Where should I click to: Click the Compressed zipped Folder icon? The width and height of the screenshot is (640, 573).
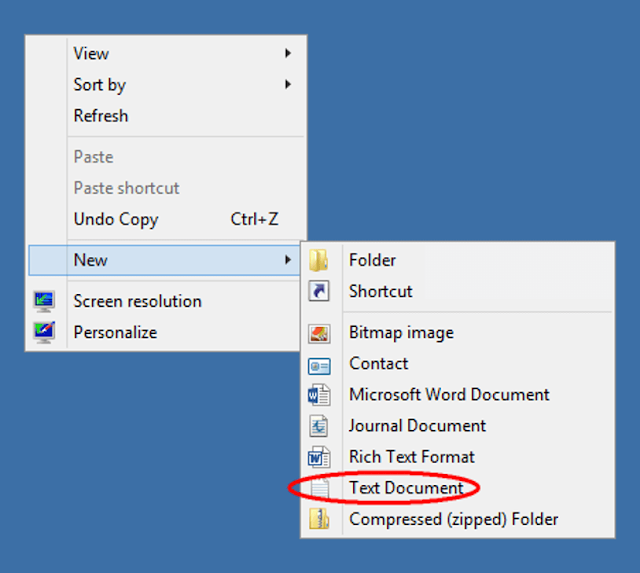click(x=319, y=519)
